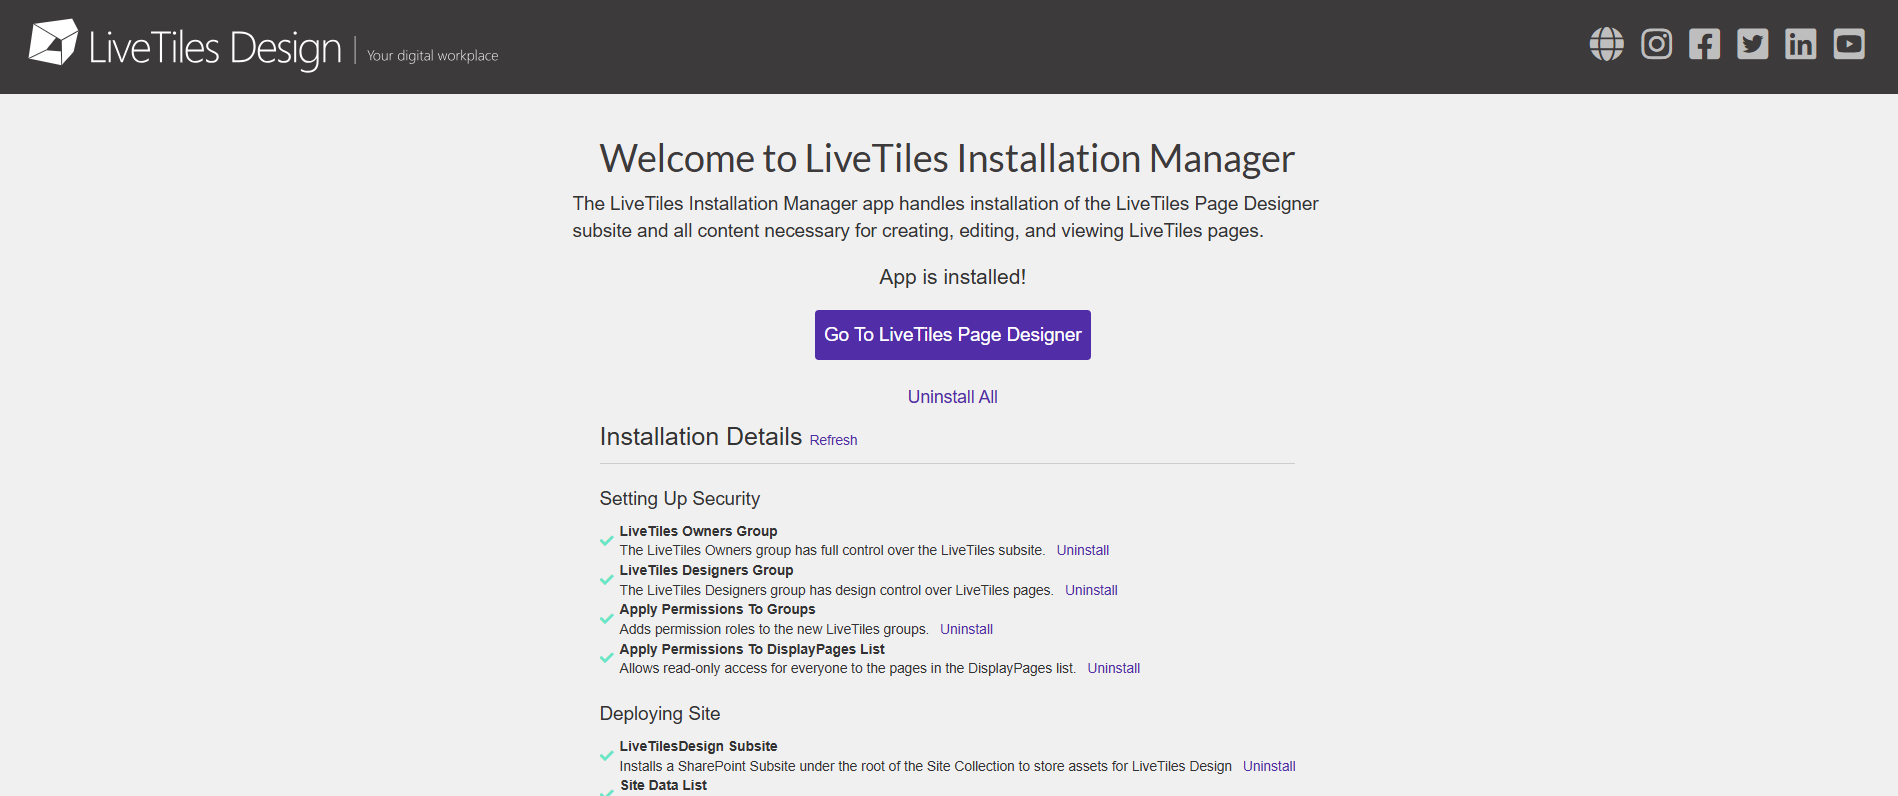Click 'Allows read-only access for everyone' description
Viewport: 1898px width, 796px height.
(847, 668)
